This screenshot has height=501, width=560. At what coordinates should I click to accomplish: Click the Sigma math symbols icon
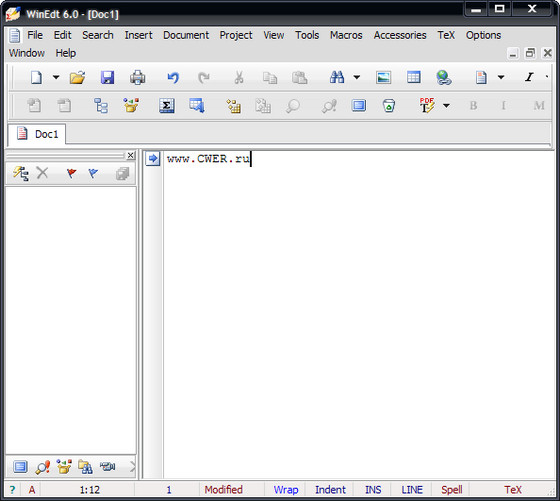(x=167, y=106)
